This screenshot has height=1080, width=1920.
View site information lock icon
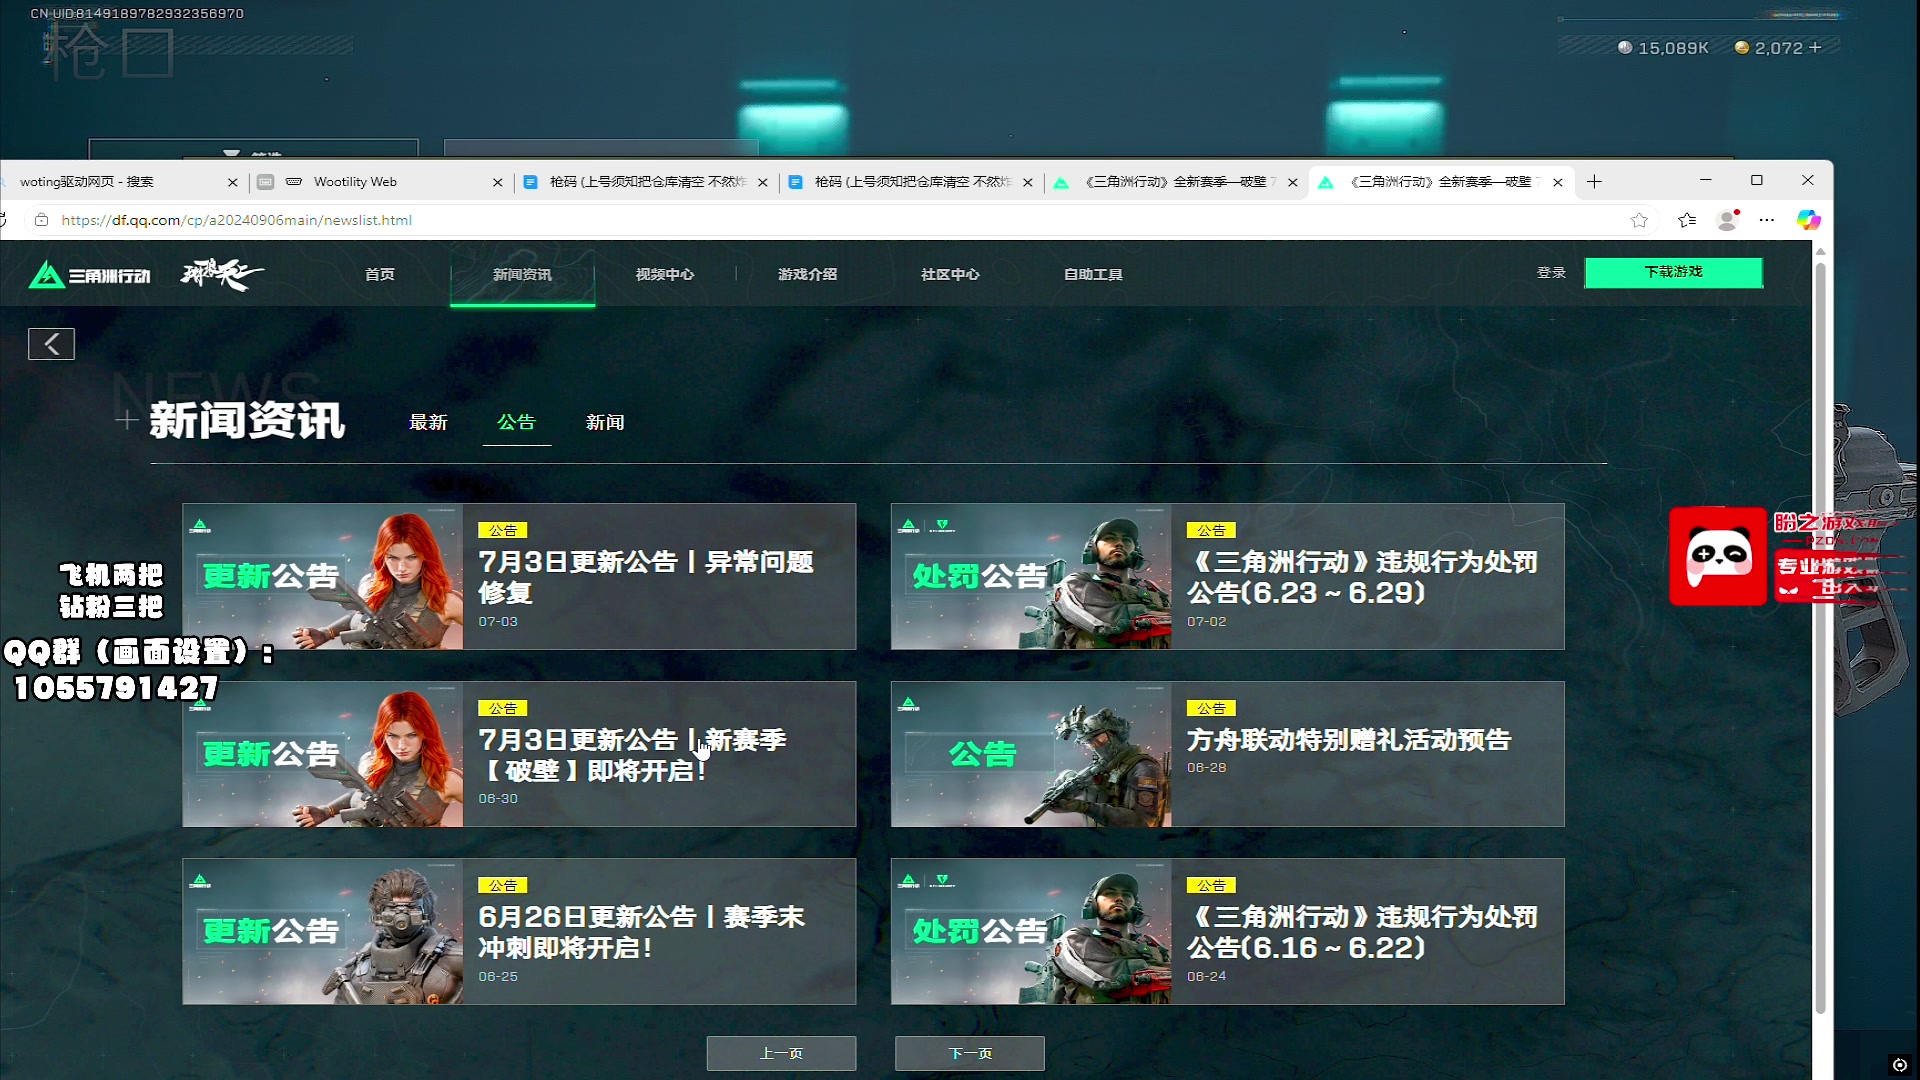41,220
